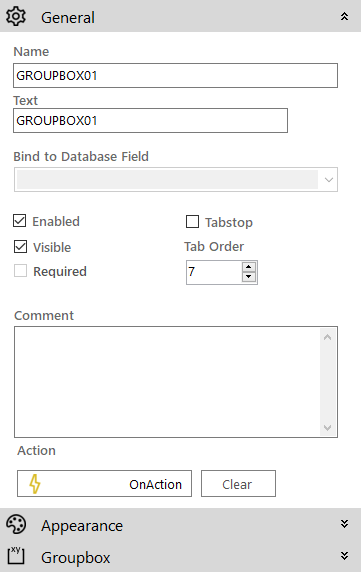
Task: Decrease Tab Order with down arrow
Action: (249, 277)
